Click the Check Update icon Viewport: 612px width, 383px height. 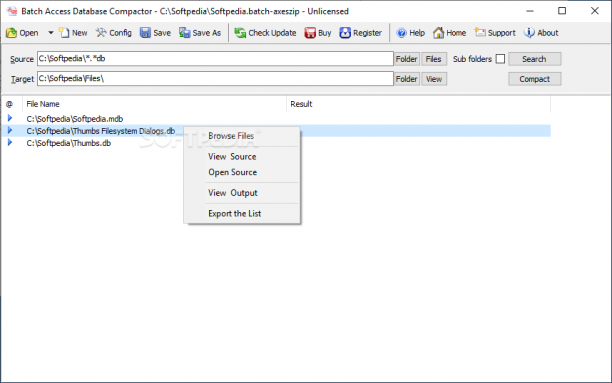240,33
